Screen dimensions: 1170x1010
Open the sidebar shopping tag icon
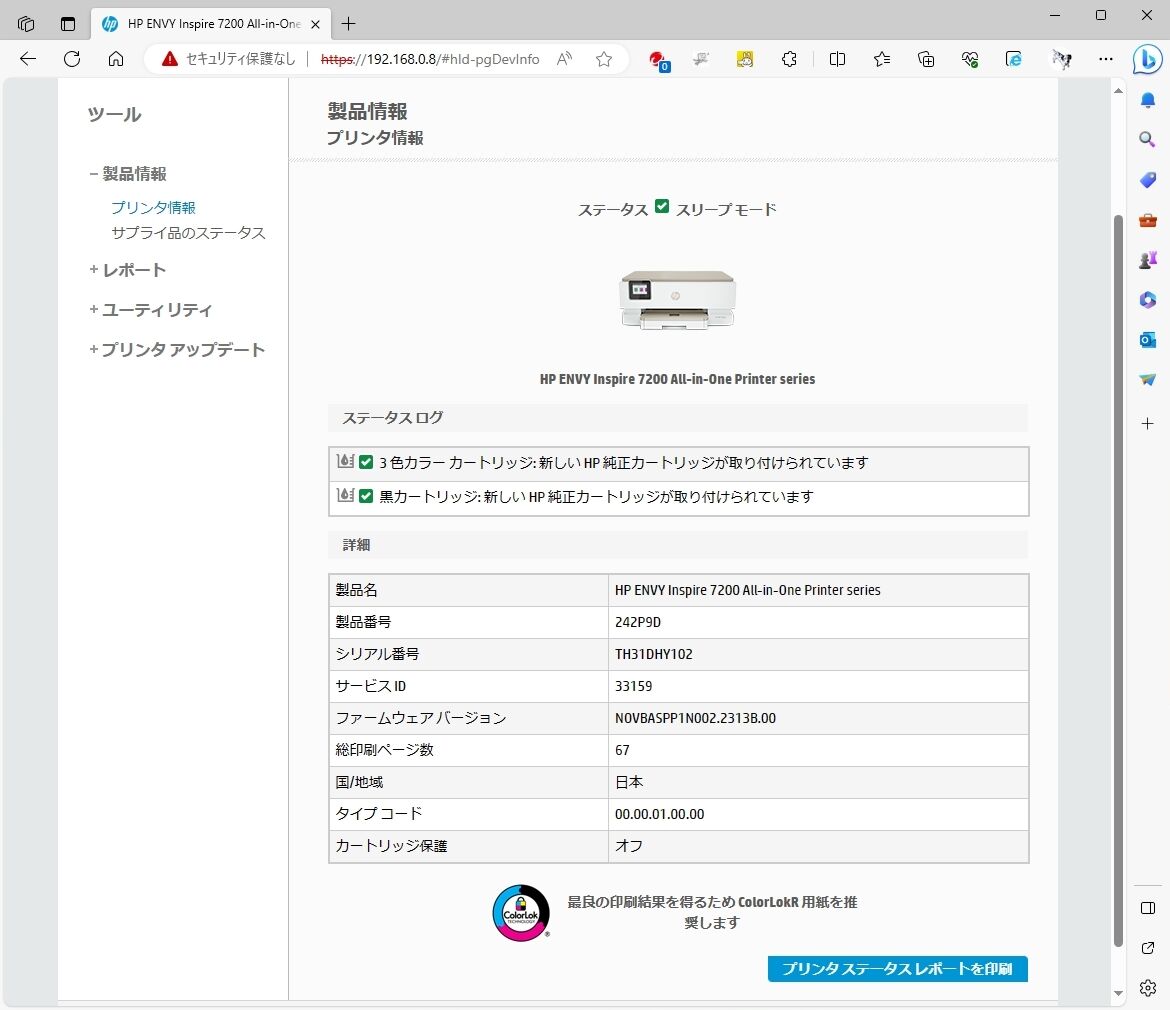point(1148,180)
